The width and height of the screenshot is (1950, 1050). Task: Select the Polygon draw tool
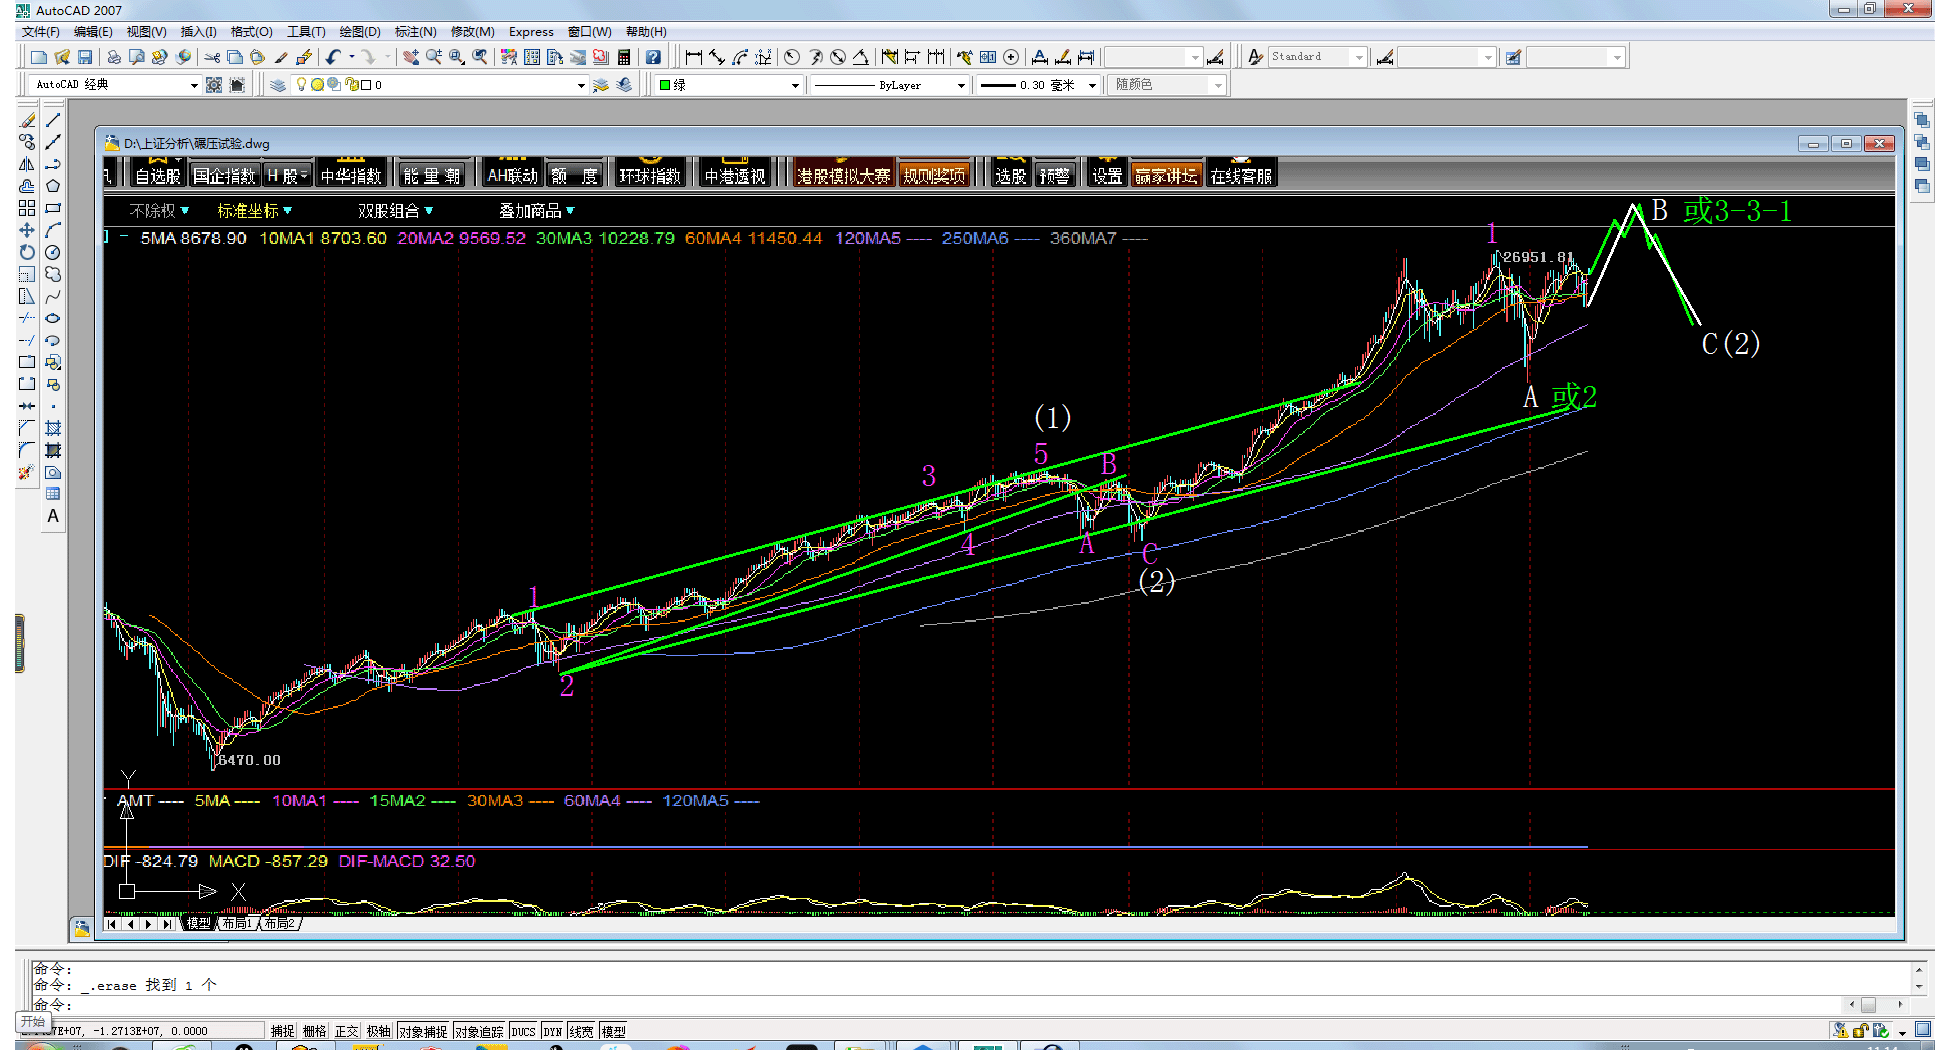pyautogui.click(x=53, y=186)
